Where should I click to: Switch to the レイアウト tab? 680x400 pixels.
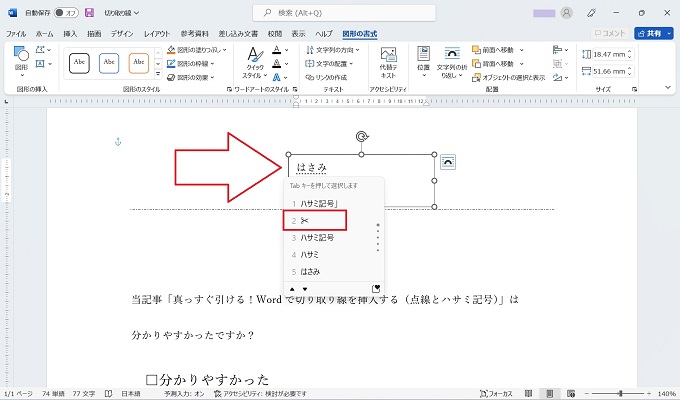click(x=157, y=33)
